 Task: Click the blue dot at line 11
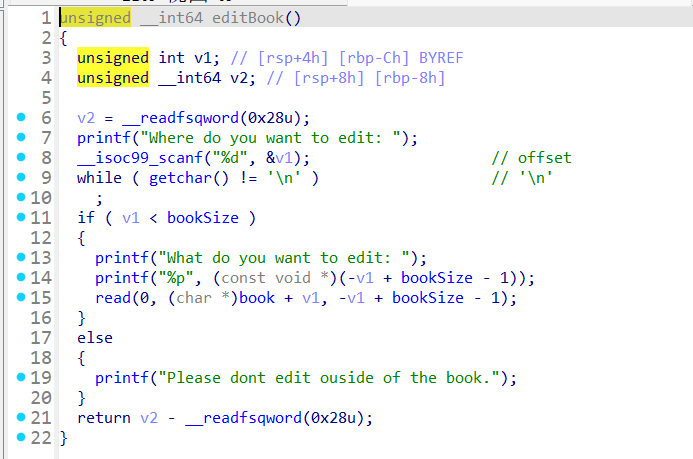[x=22, y=218]
